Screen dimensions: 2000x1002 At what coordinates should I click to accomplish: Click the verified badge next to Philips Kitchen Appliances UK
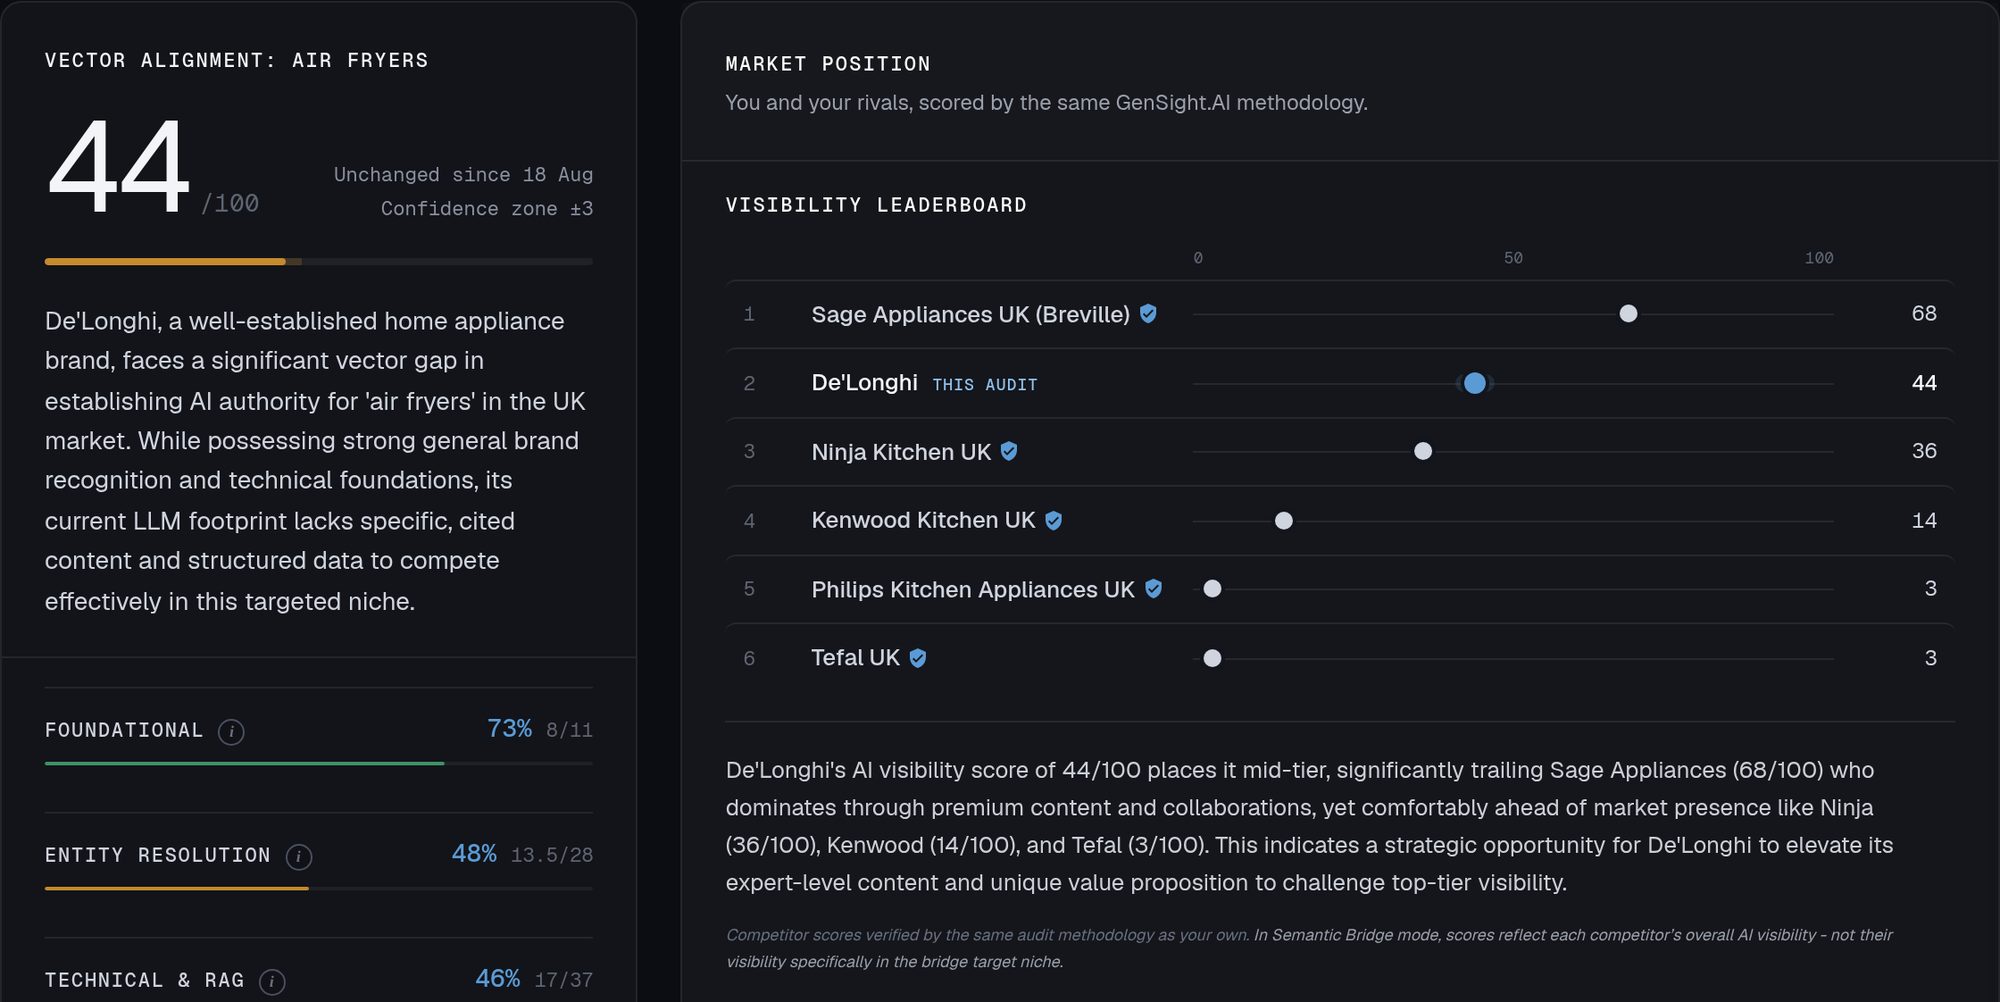coord(1153,589)
